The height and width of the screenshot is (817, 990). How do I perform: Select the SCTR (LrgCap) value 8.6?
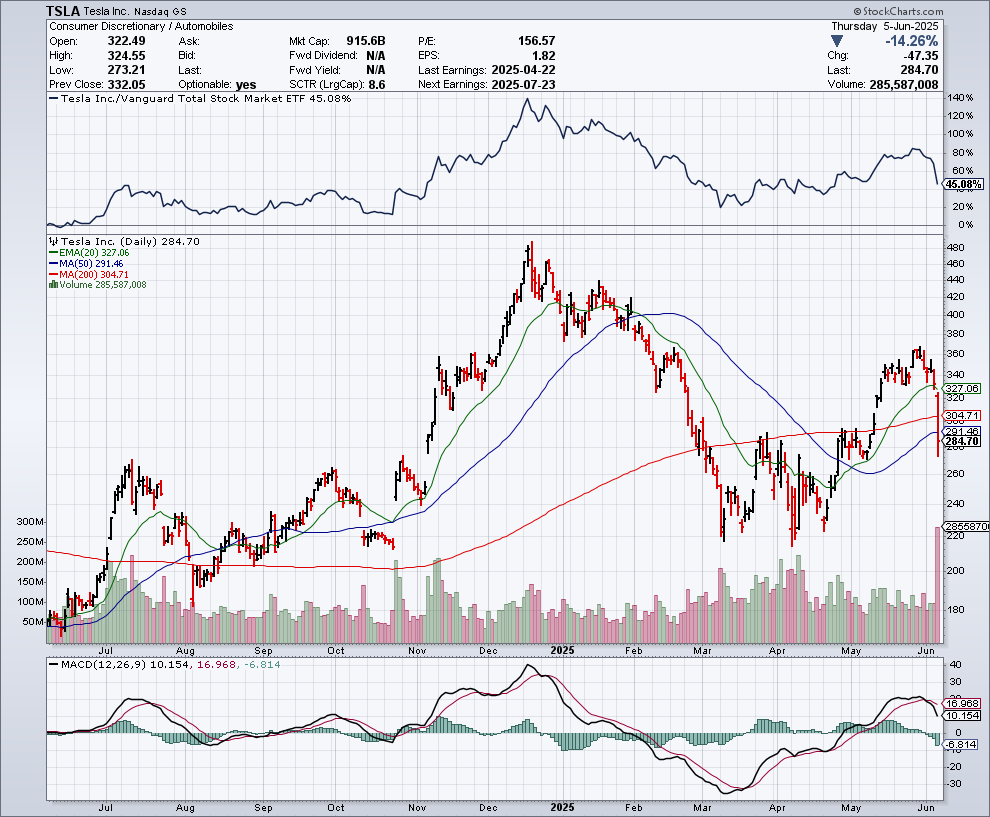pyautogui.click(x=376, y=85)
